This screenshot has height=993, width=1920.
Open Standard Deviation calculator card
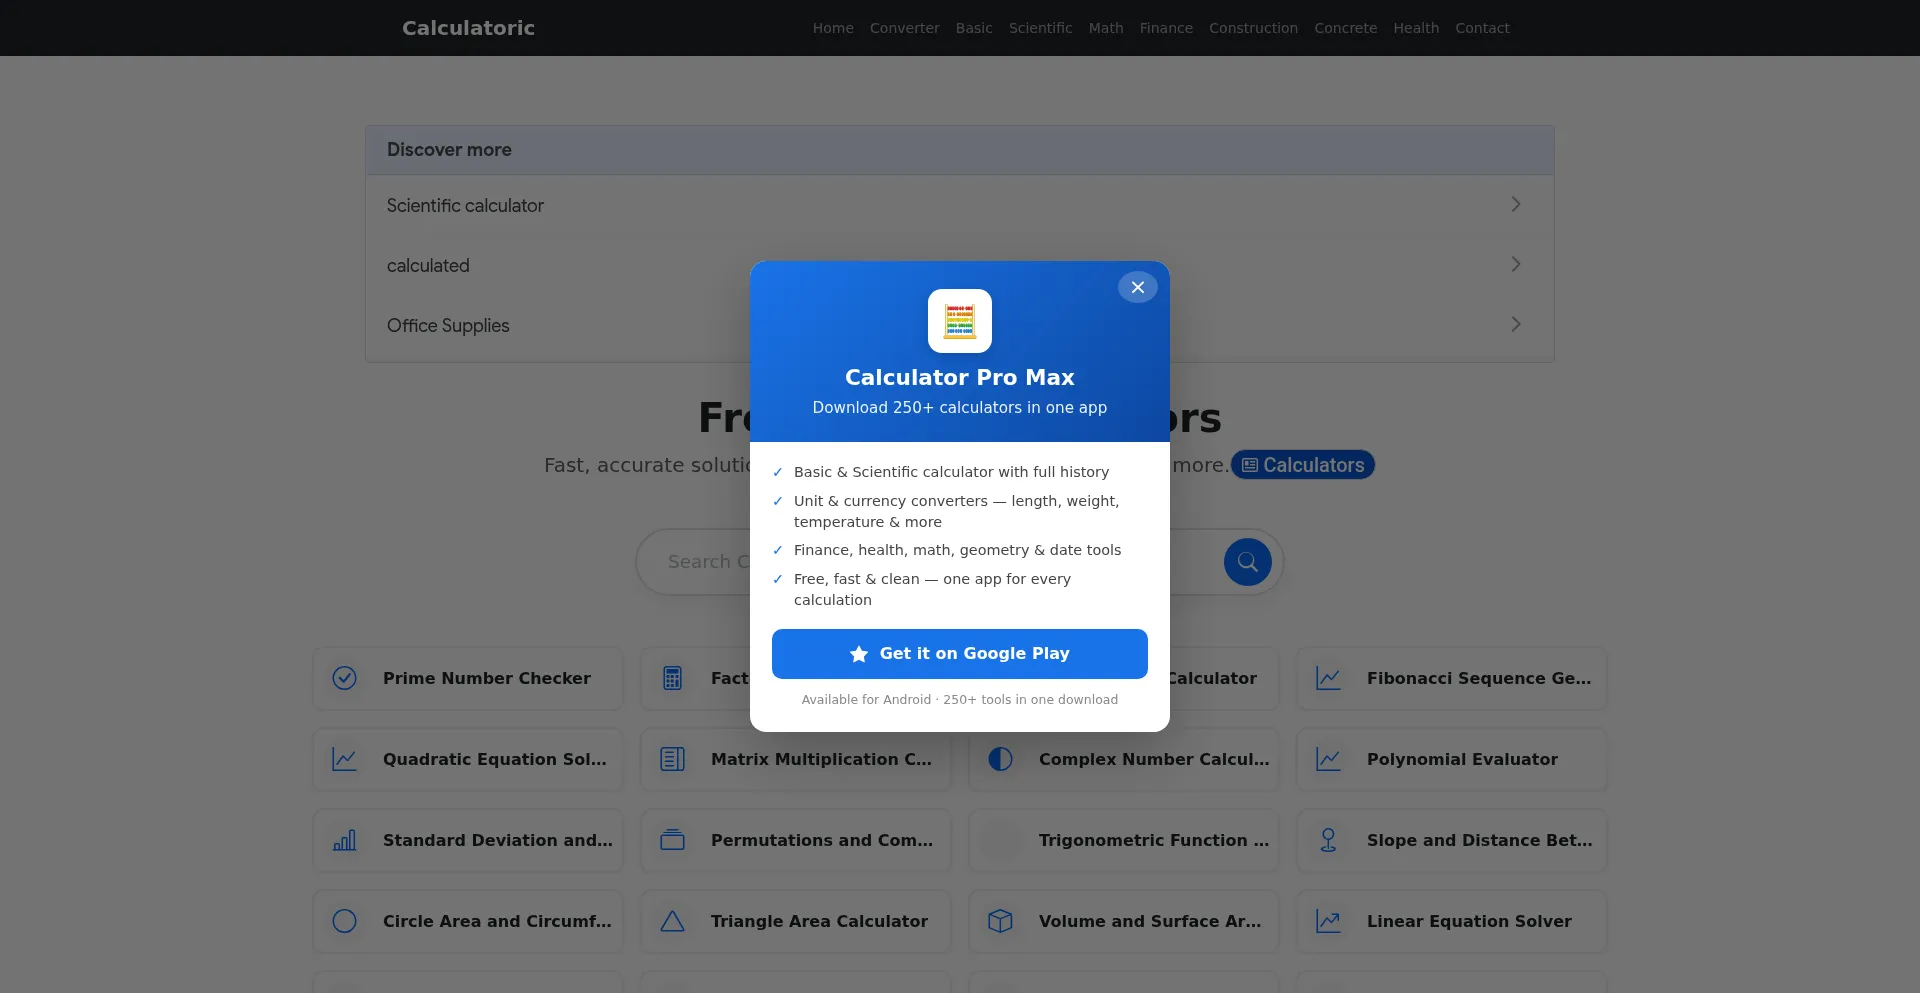[468, 840]
